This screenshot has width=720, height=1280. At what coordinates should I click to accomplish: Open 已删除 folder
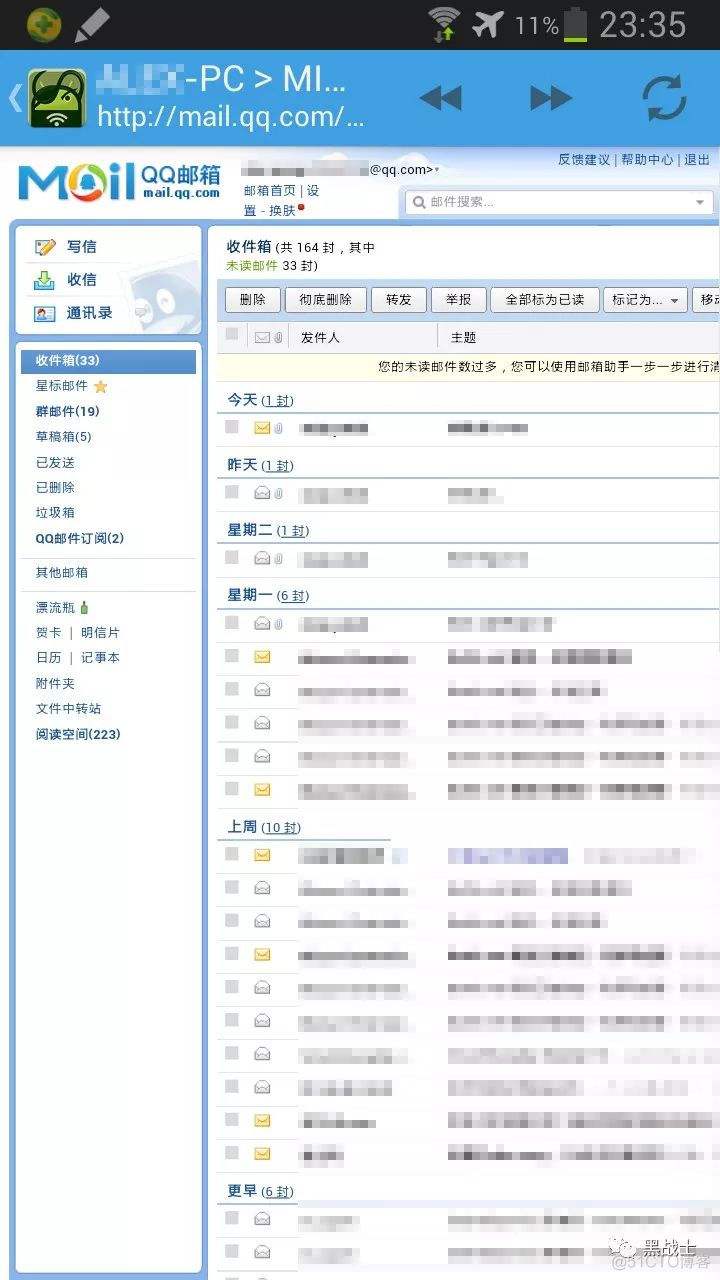coord(55,488)
